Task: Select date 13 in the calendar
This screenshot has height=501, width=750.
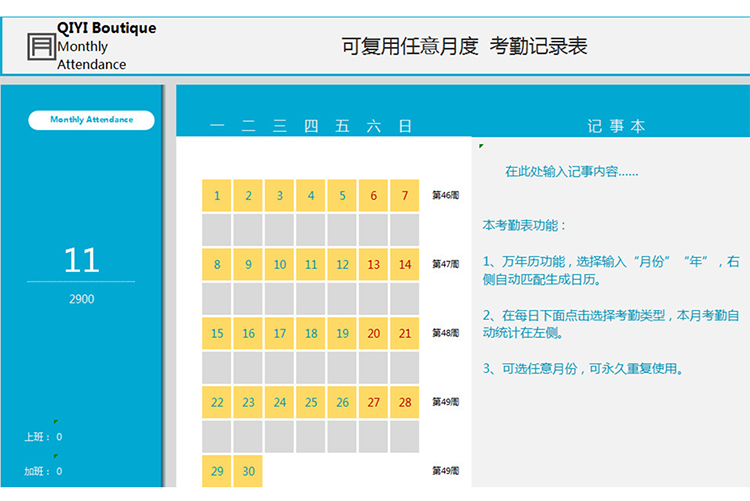Action: pyautogui.click(x=373, y=265)
